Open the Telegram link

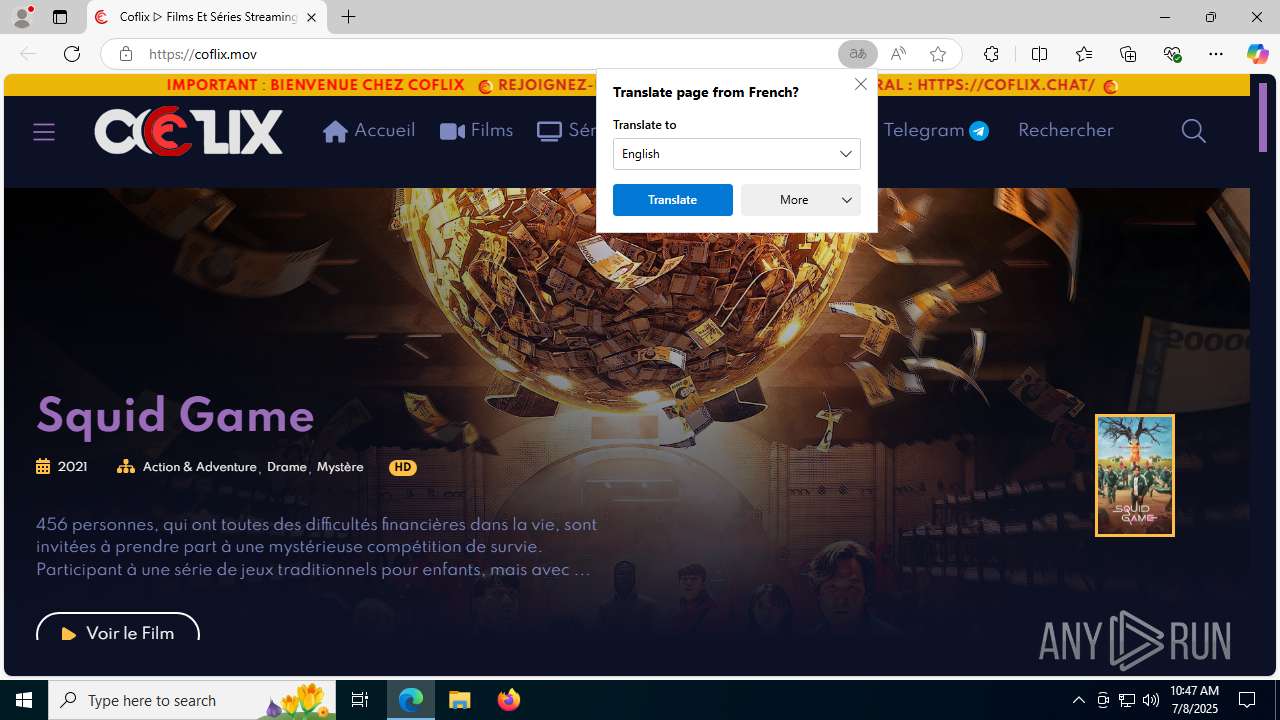click(x=936, y=131)
